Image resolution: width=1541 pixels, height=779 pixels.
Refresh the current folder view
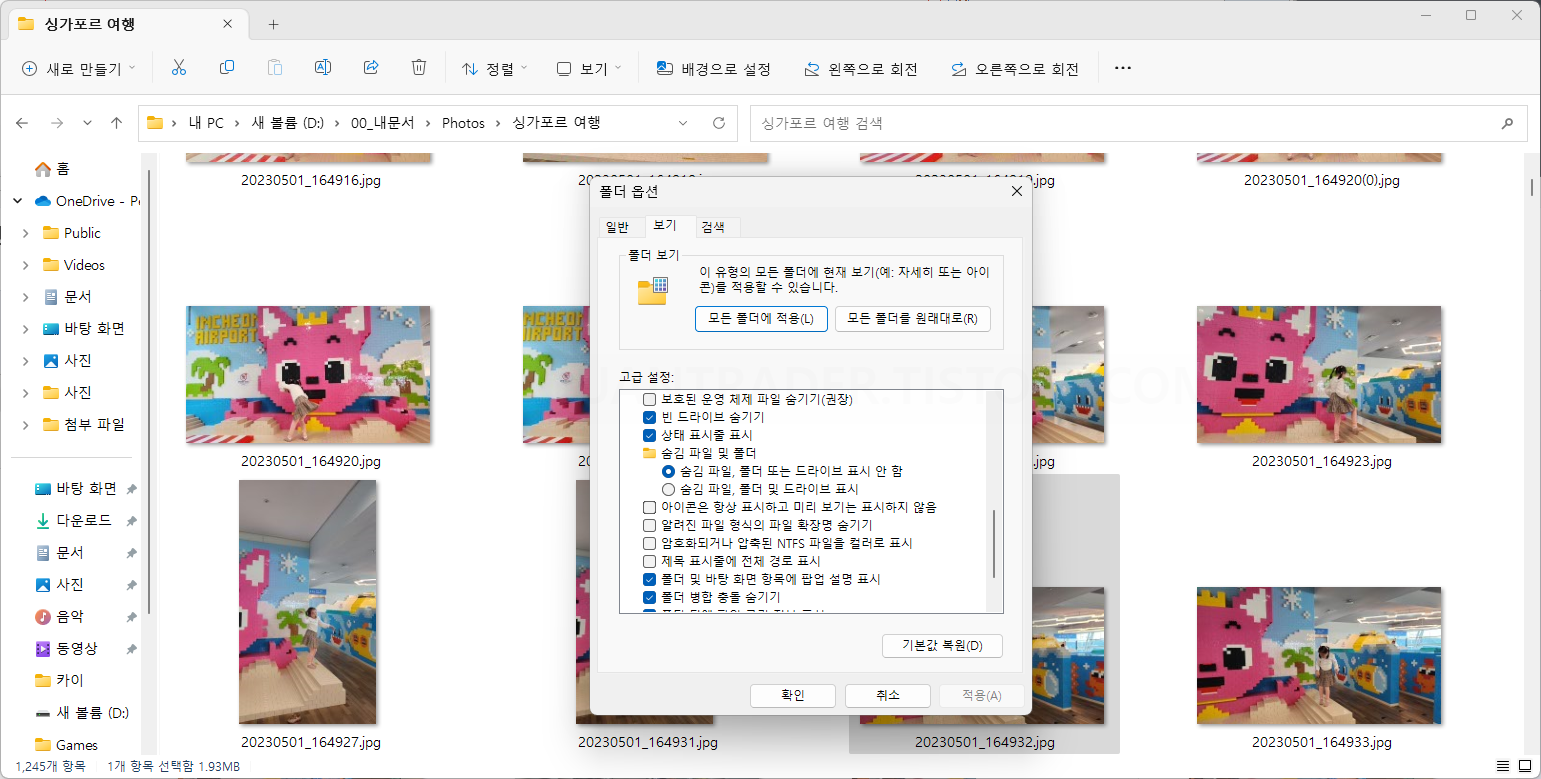pyautogui.click(x=718, y=123)
